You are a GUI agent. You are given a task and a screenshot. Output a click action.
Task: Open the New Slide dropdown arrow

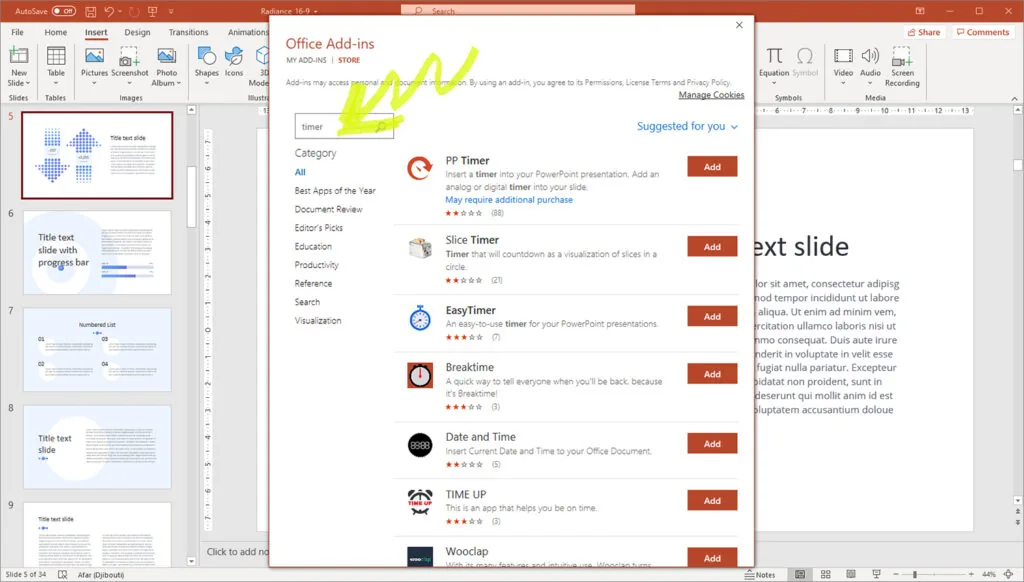(x=27, y=84)
